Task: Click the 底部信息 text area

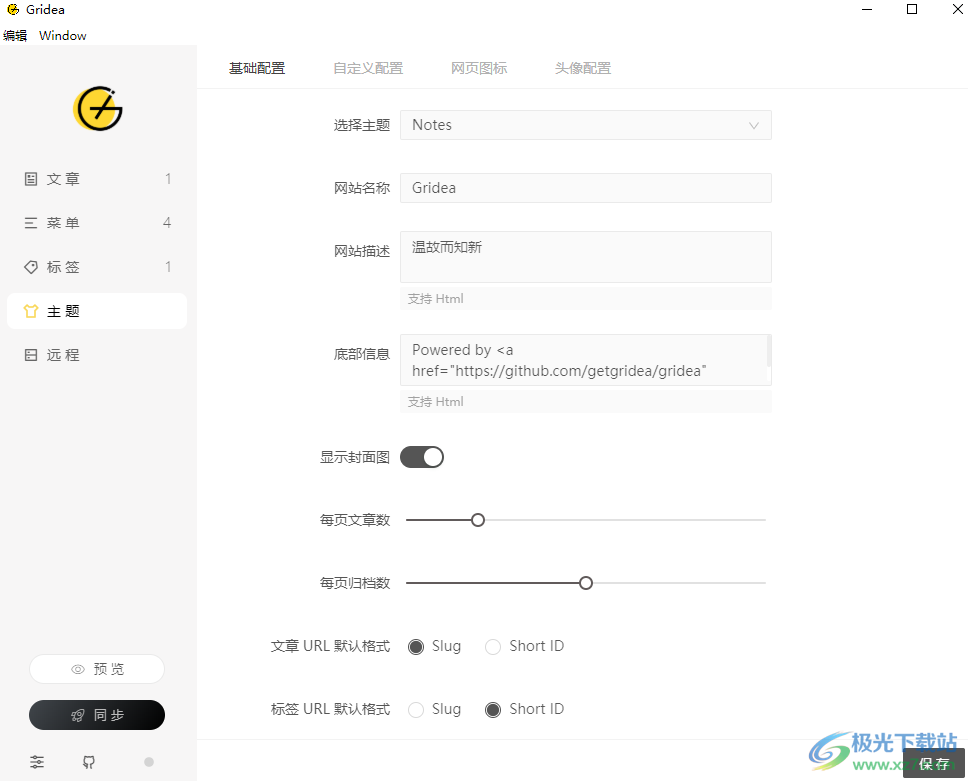Action: click(x=586, y=360)
